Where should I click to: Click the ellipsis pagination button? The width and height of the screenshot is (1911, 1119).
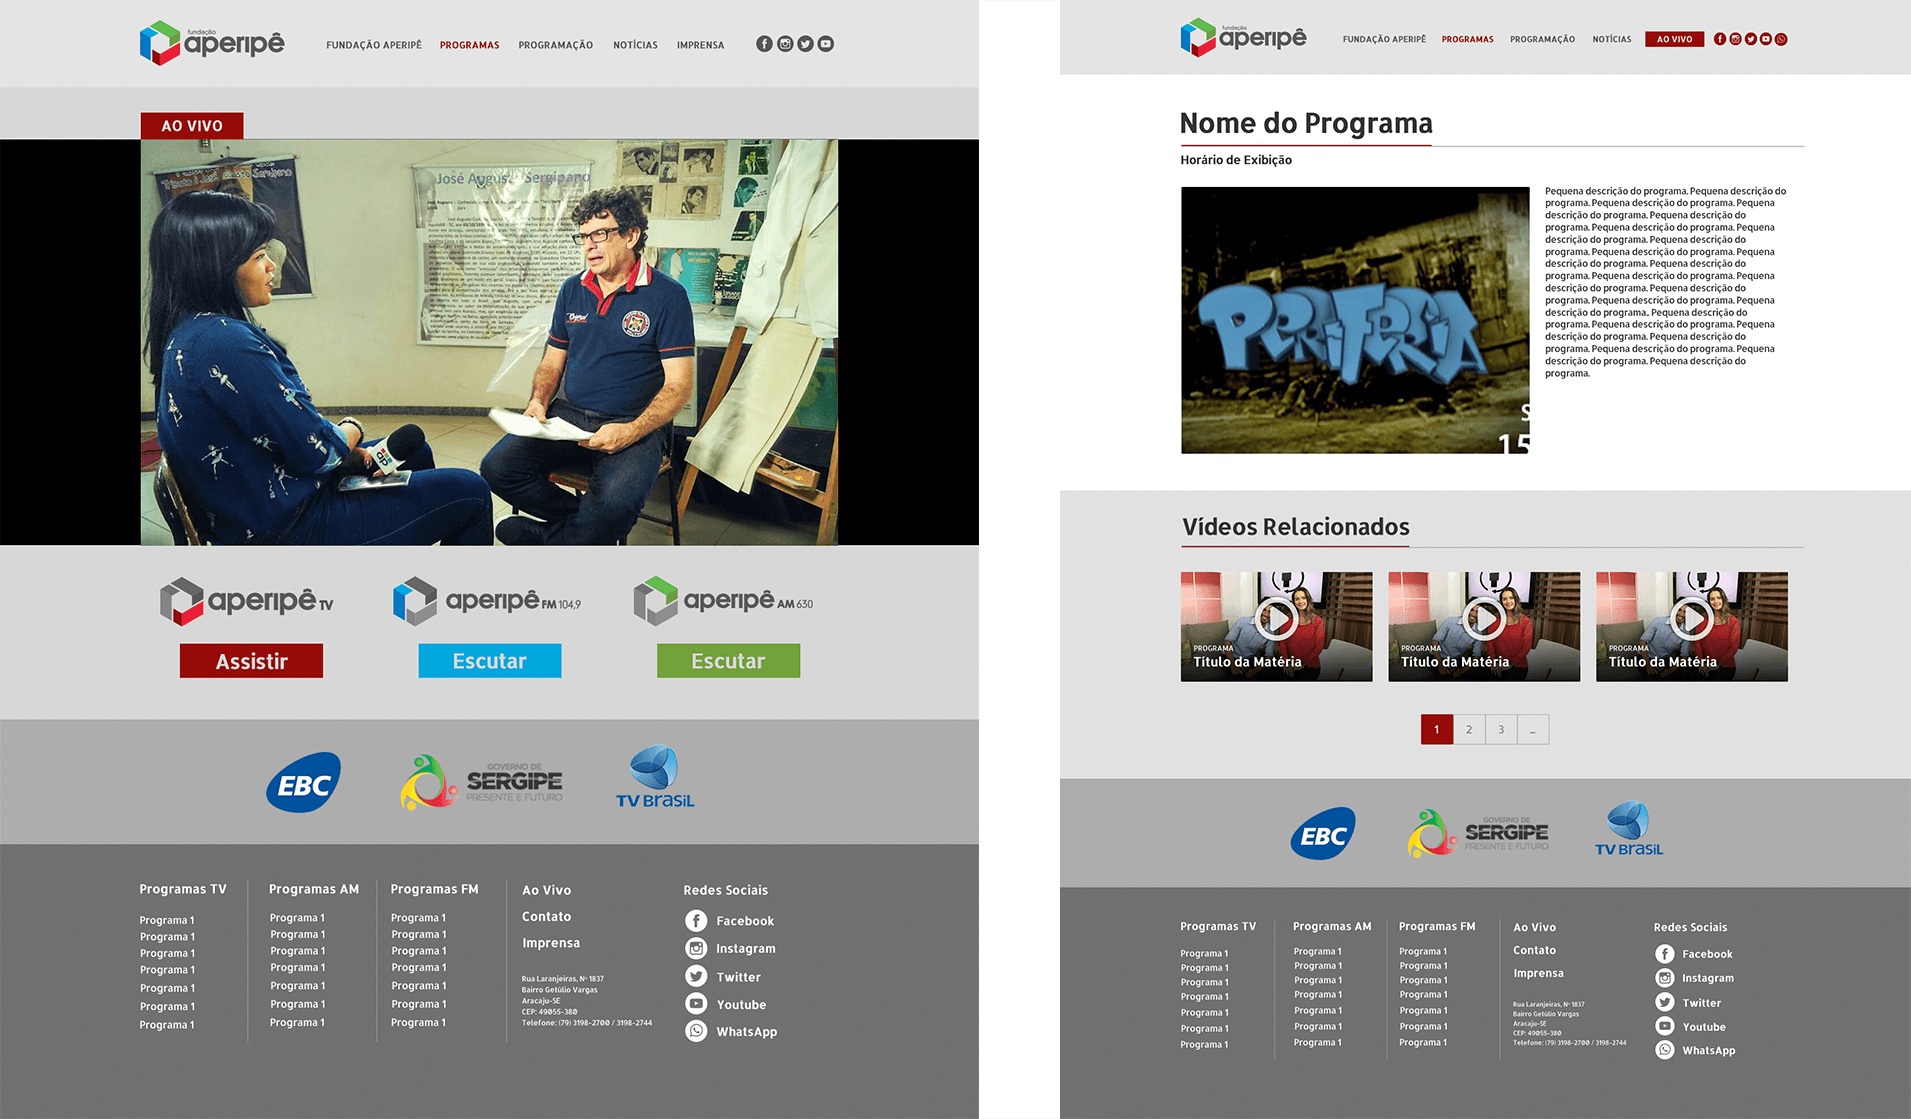pos(1533,730)
